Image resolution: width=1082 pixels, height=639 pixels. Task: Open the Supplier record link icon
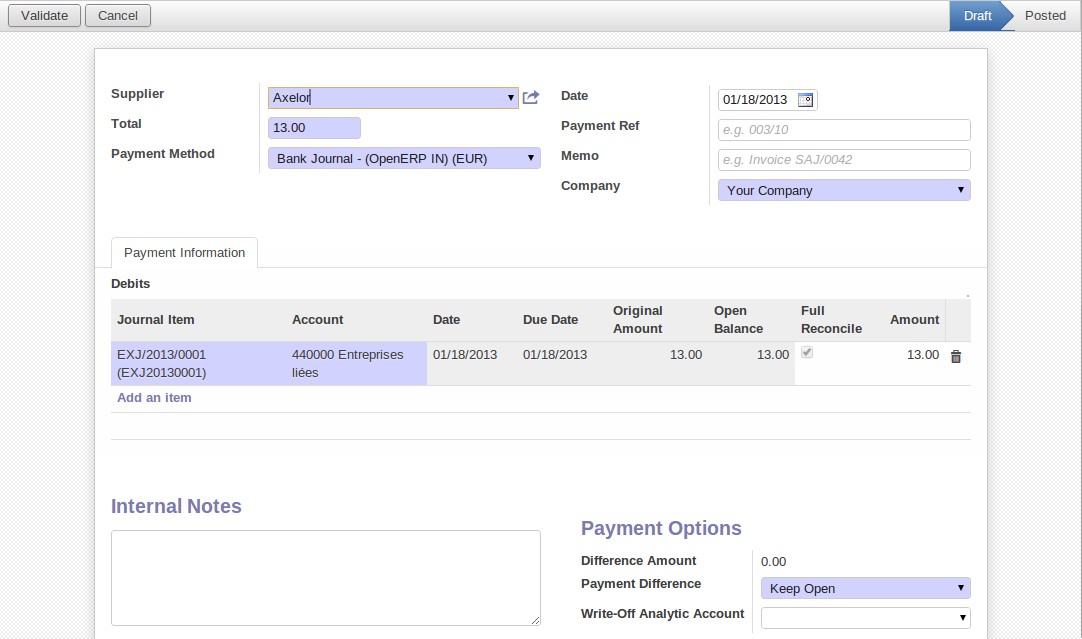pyautogui.click(x=531, y=97)
